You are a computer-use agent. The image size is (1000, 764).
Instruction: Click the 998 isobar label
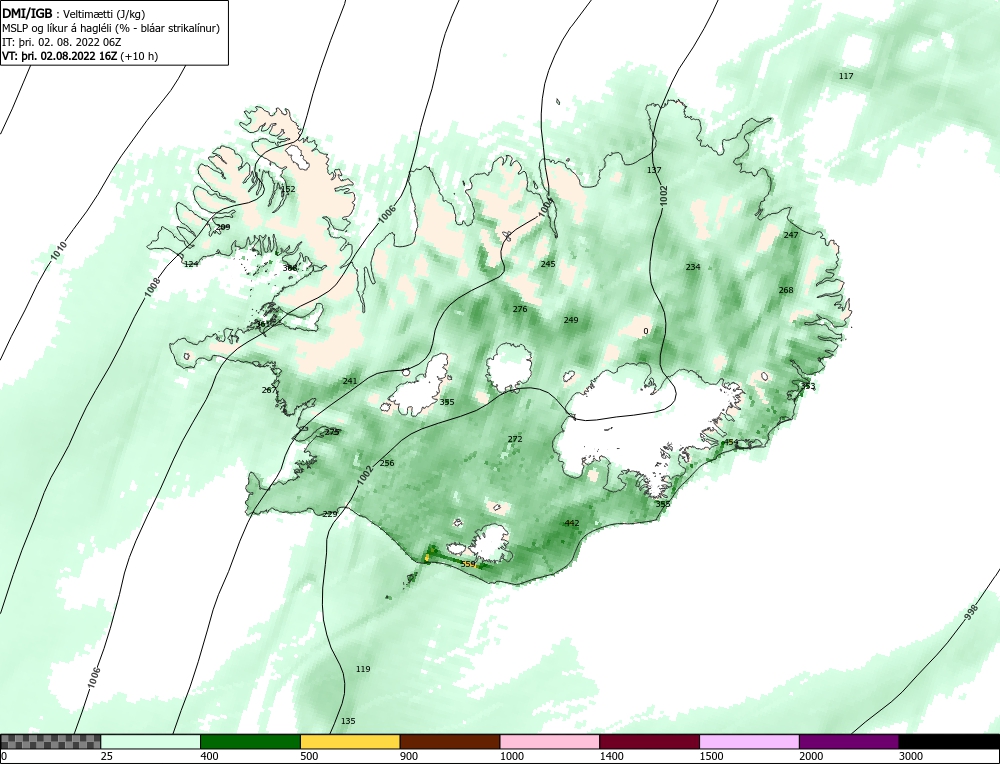click(970, 613)
